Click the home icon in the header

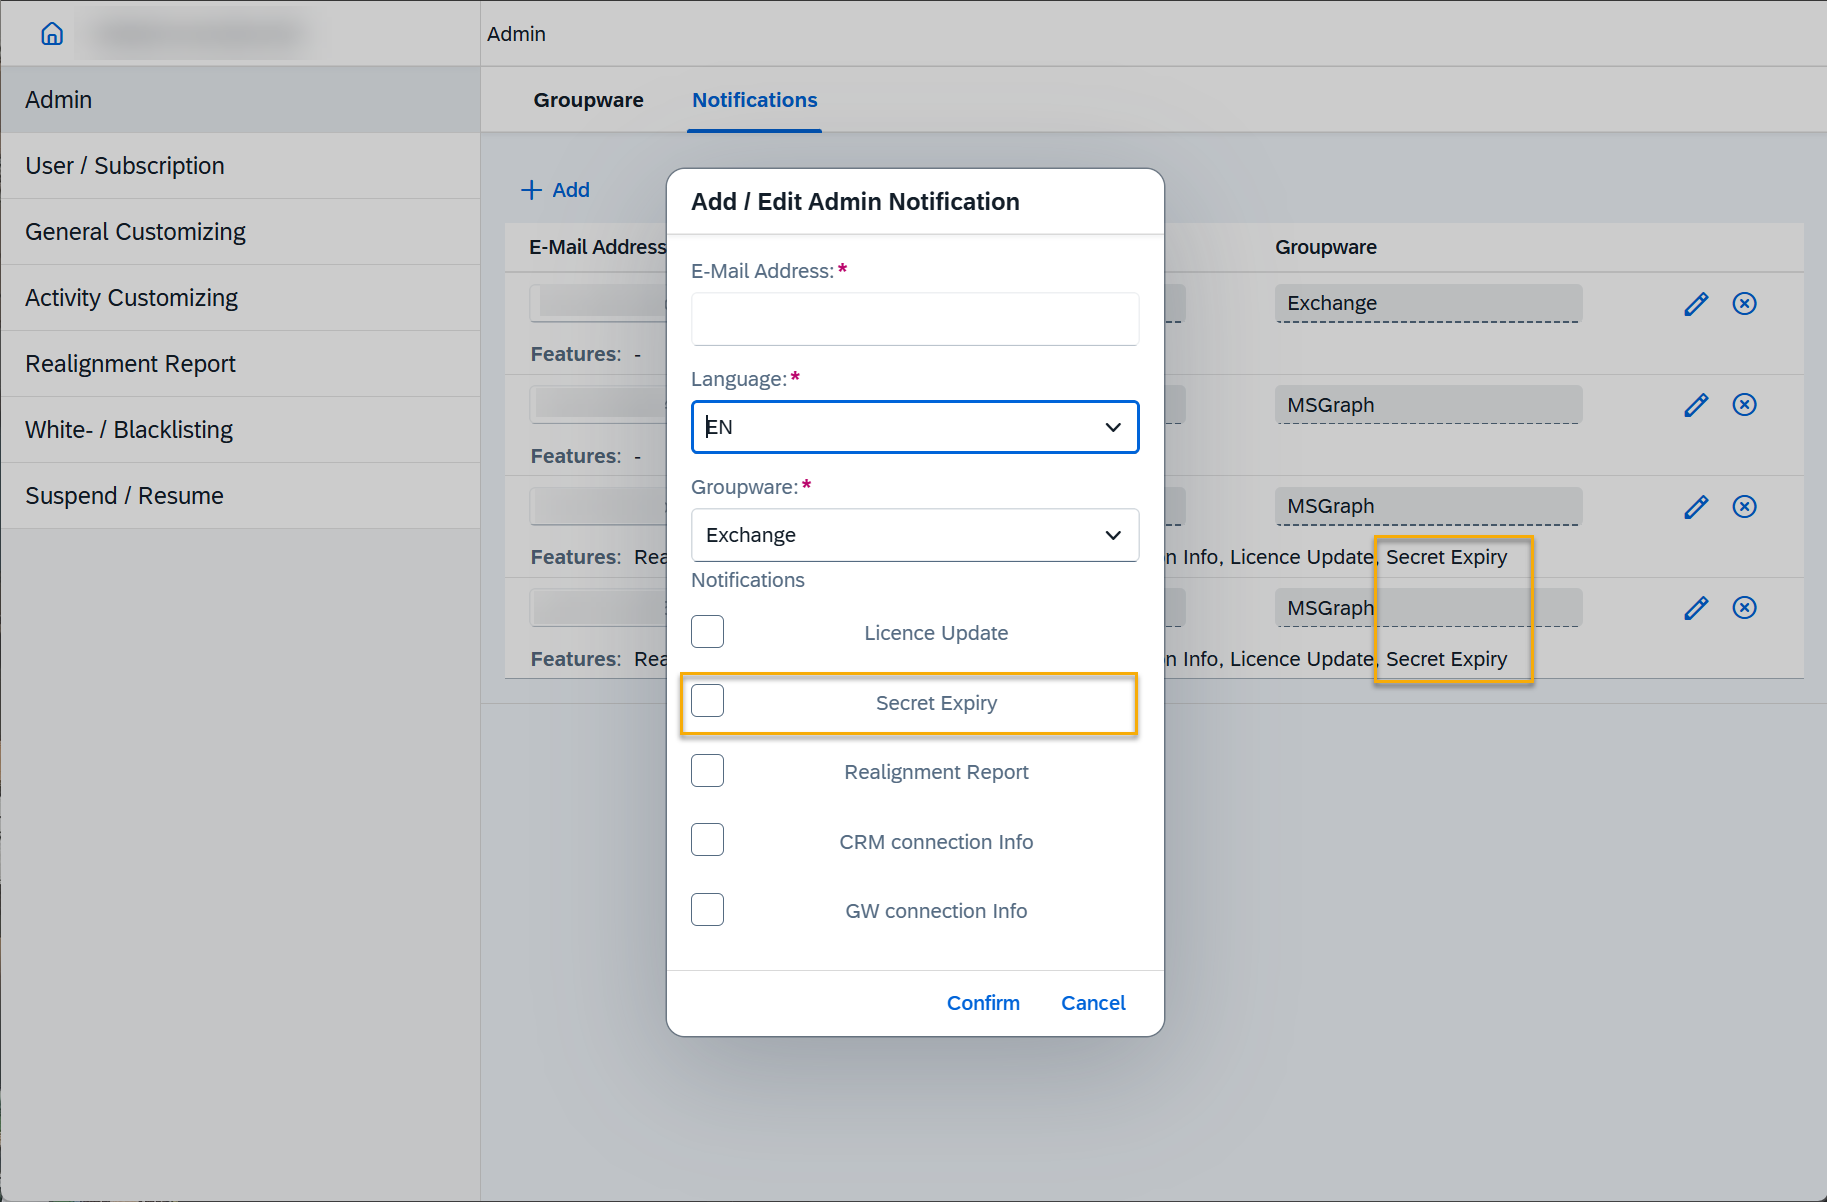tap(52, 34)
